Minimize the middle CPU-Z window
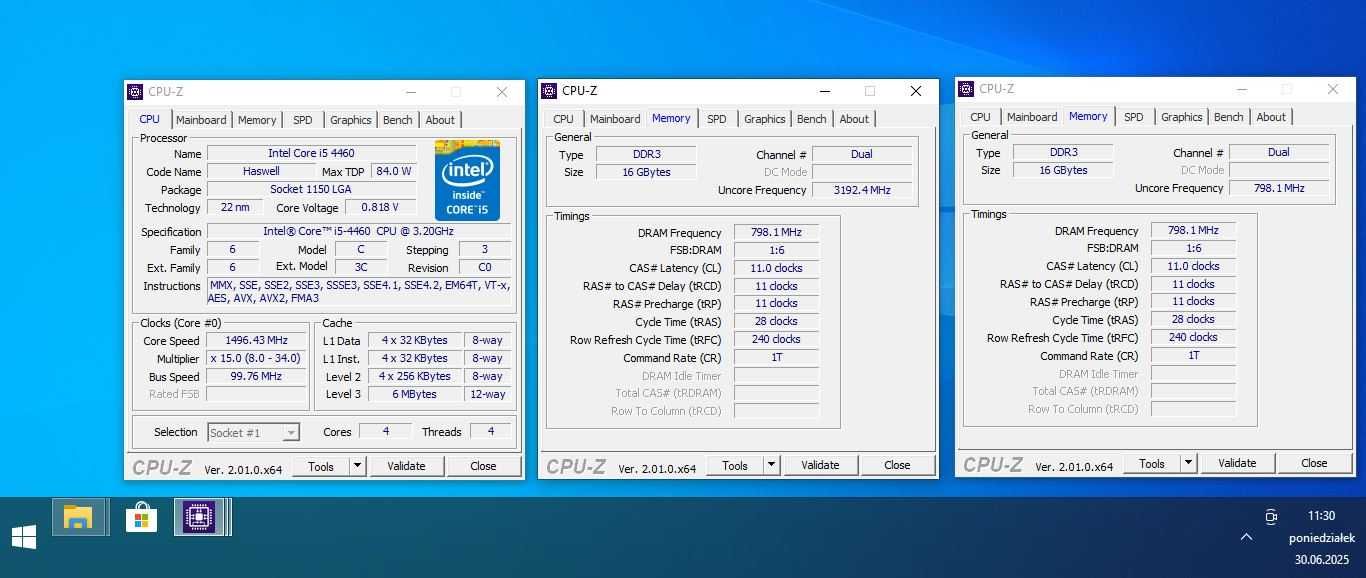Screen dimensions: 1366x578 (x=825, y=91)
